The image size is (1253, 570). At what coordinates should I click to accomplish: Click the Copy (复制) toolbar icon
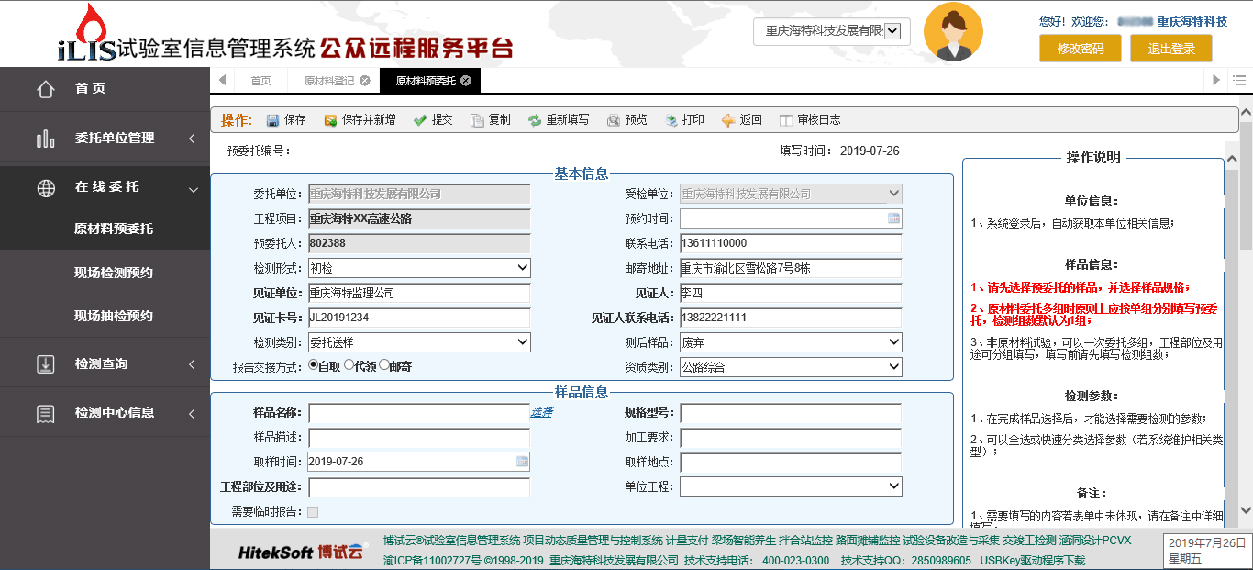click(478, 120)
